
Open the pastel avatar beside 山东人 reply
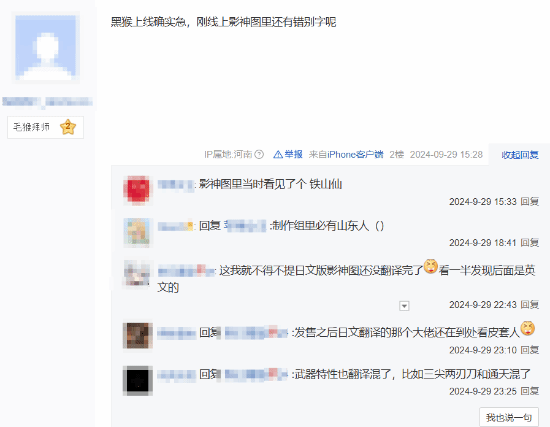point(138,232)
